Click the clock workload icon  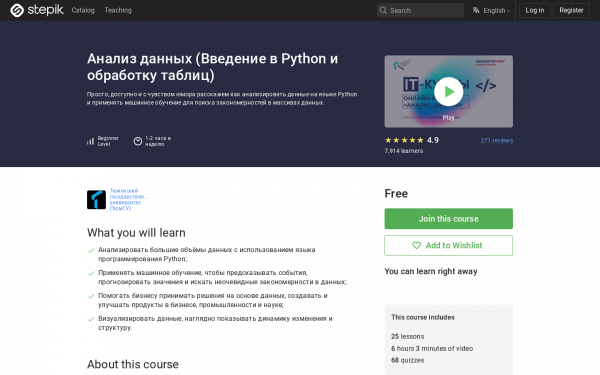click(138, 141)
